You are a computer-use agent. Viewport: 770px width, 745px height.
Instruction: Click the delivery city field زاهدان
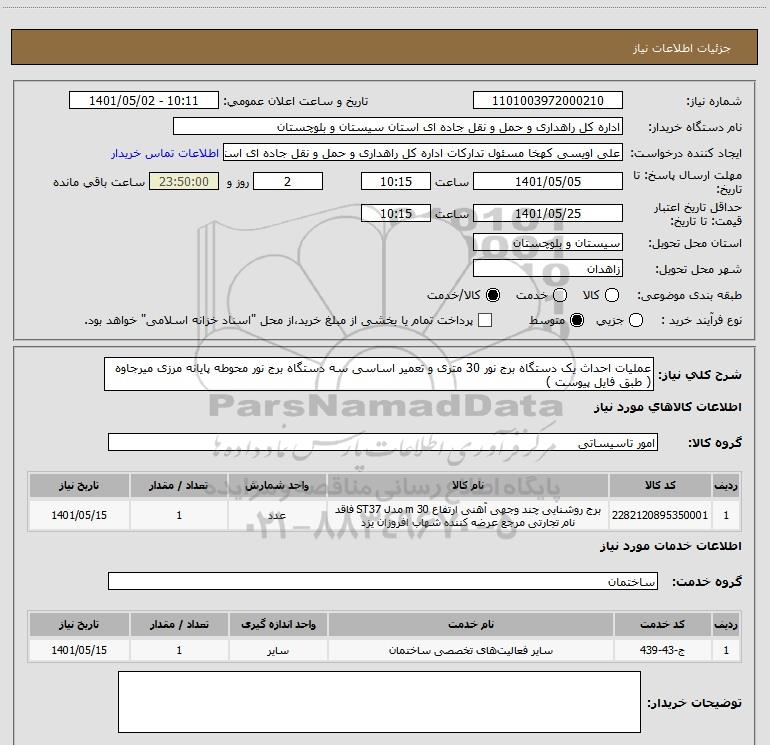[548, 268]
